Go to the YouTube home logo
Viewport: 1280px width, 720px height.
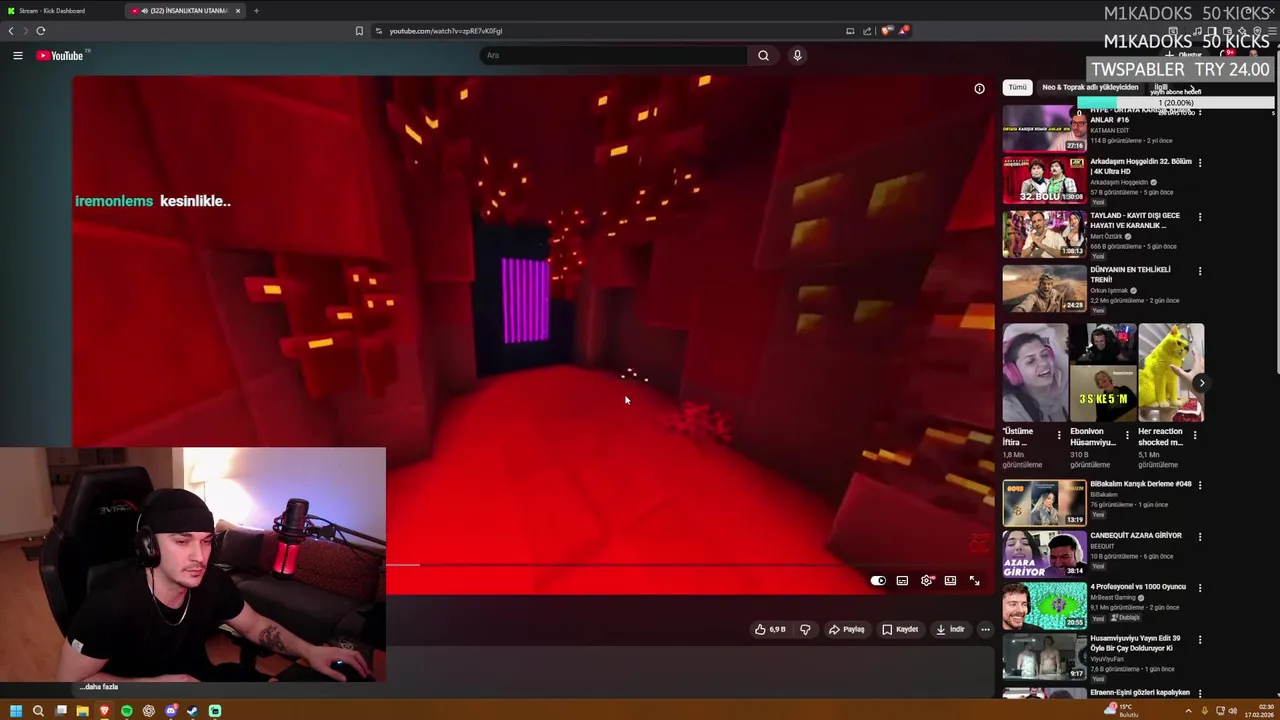[62, 55]
